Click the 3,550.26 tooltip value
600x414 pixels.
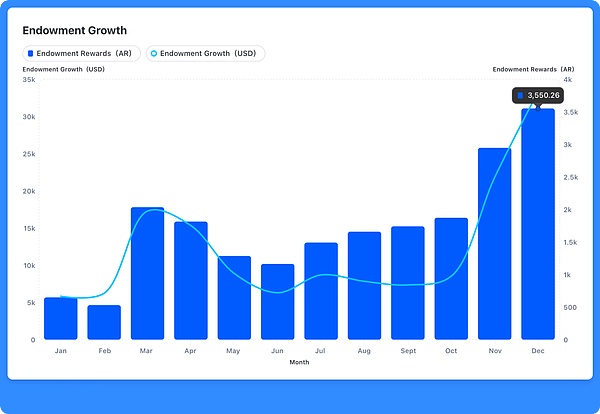[x=543, y=96]
